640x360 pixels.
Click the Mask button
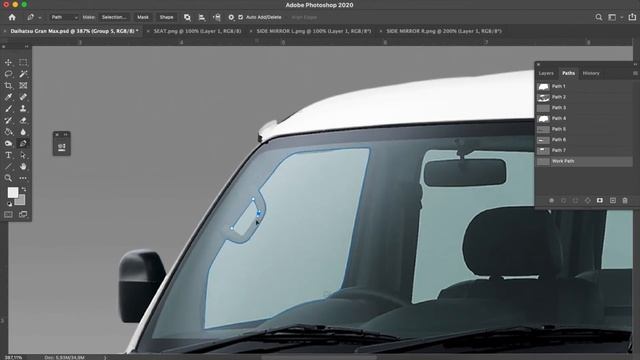tap(142, 17)
